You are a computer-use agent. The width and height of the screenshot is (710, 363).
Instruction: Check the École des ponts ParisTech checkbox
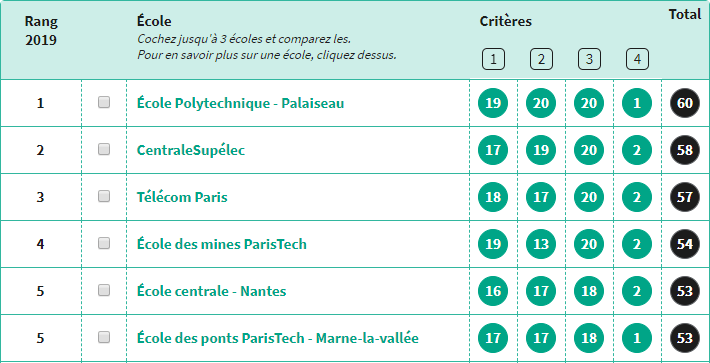click(x=104, y=337)
